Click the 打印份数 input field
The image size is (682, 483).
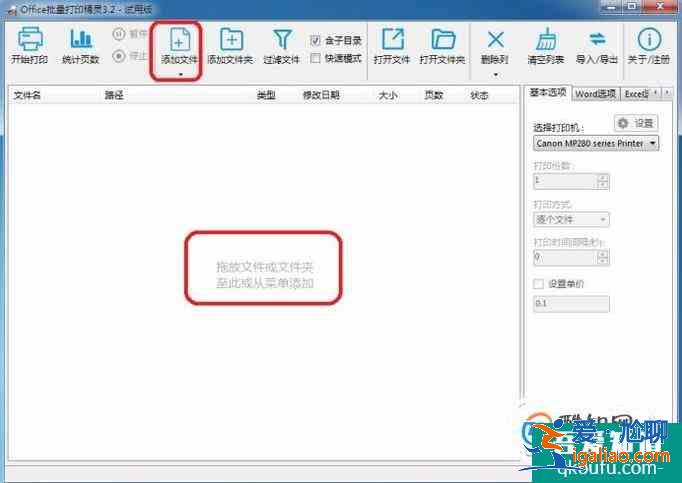(x=565, y=181)
